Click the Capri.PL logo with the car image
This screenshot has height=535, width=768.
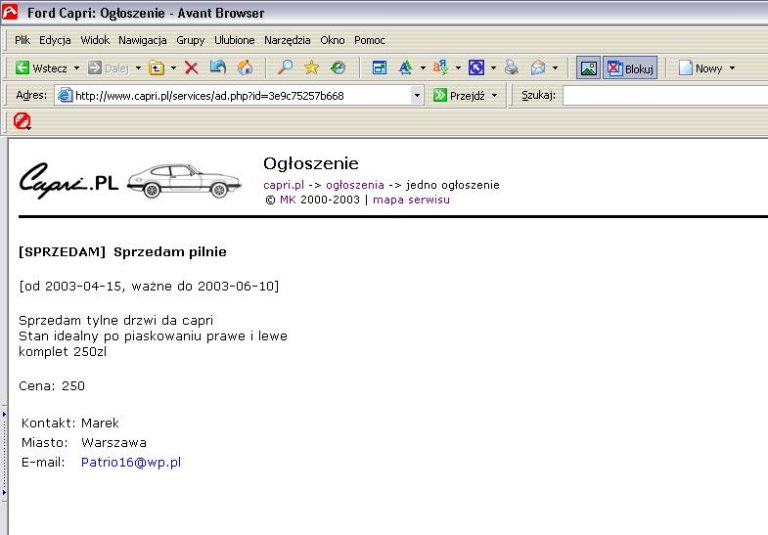[130, 181]
